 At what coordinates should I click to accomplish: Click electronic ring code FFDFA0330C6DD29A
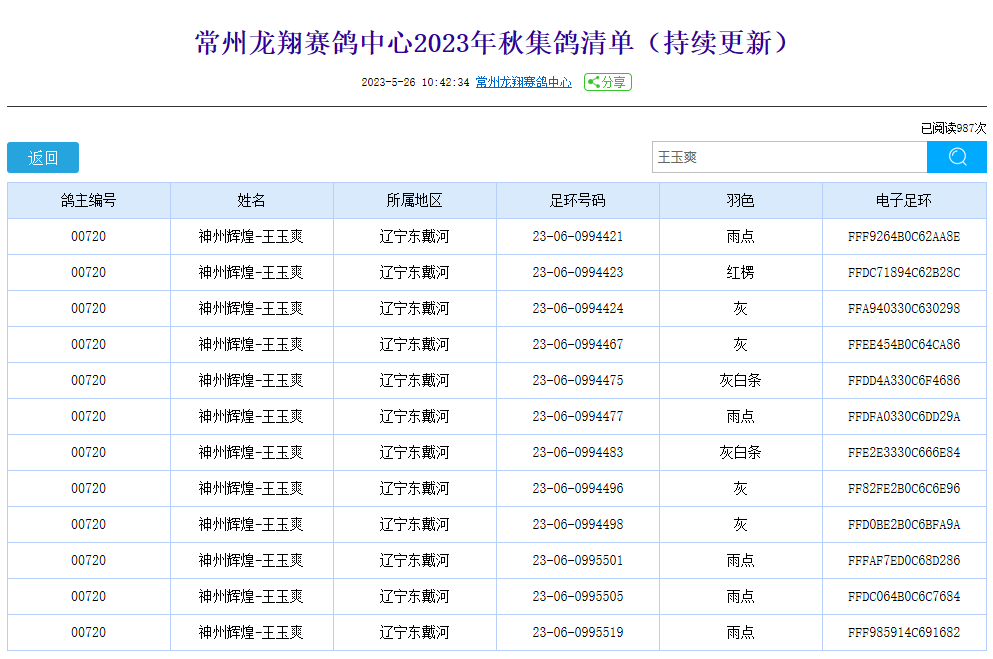click(903, 417)
